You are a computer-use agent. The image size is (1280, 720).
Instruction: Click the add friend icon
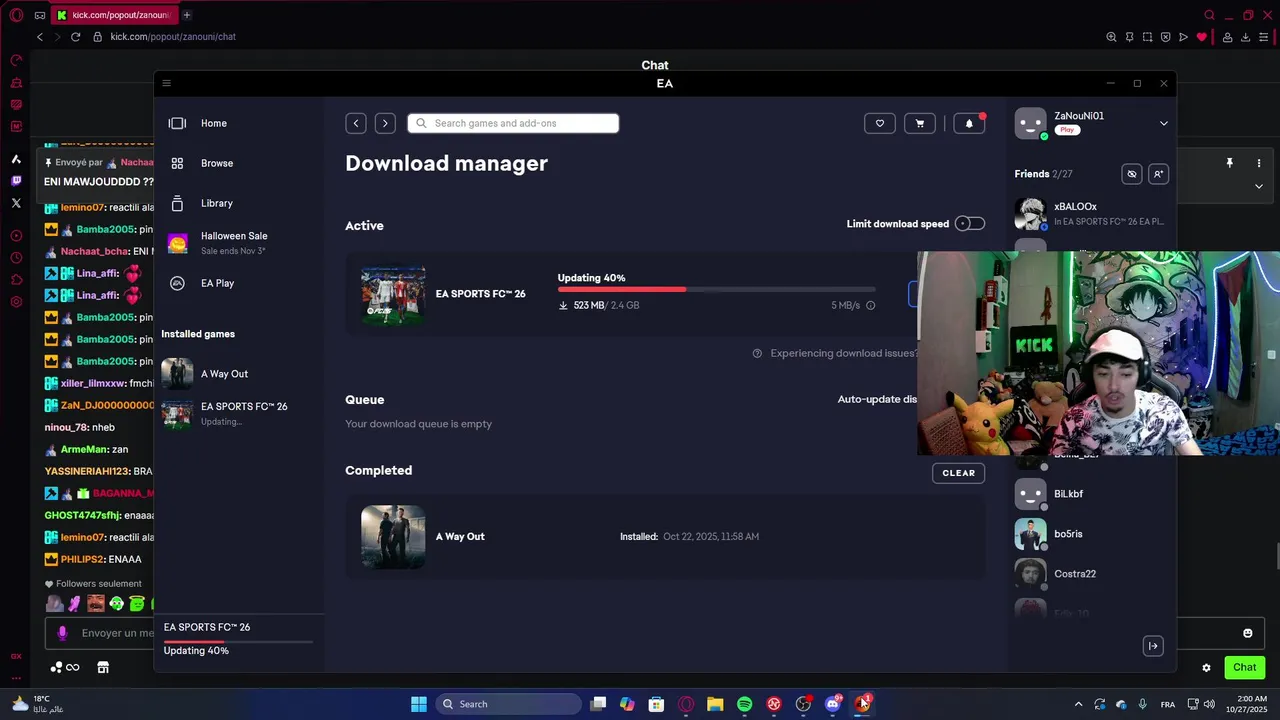tap(1158, 174)
